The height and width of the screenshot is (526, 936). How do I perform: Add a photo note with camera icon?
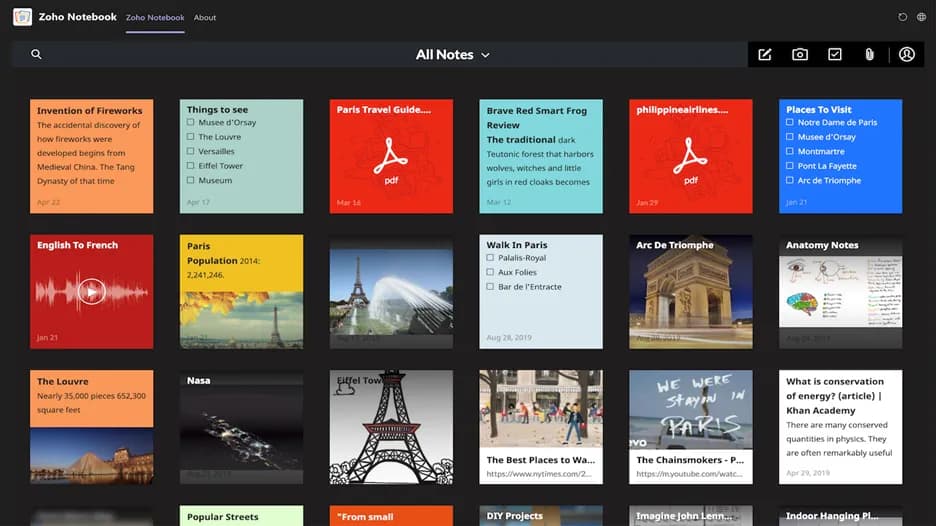(800, 55)
